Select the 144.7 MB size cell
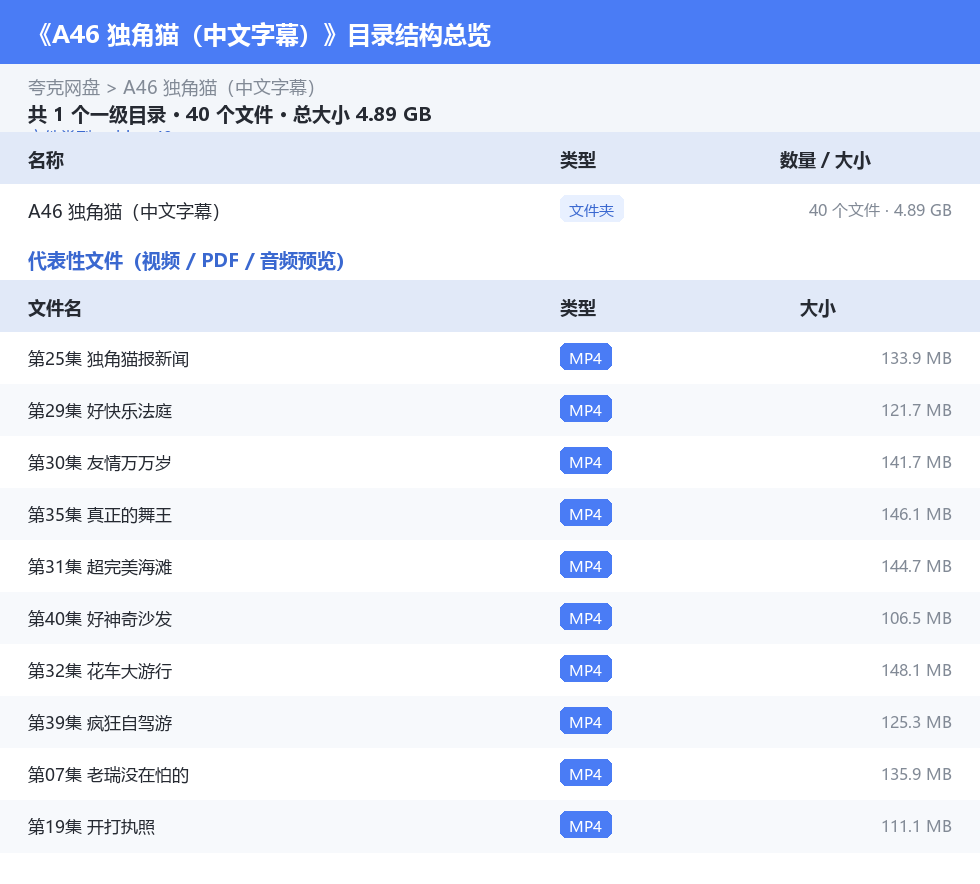Screen dimensions: 980x884 pos(916,566)
